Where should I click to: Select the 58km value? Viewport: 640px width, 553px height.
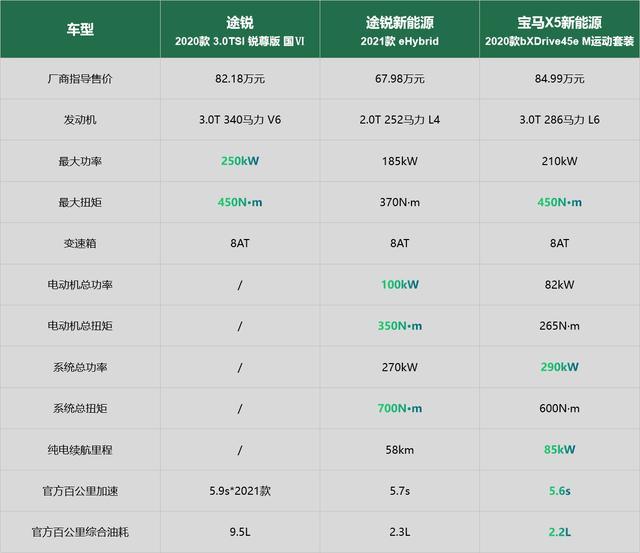(400, 450)
